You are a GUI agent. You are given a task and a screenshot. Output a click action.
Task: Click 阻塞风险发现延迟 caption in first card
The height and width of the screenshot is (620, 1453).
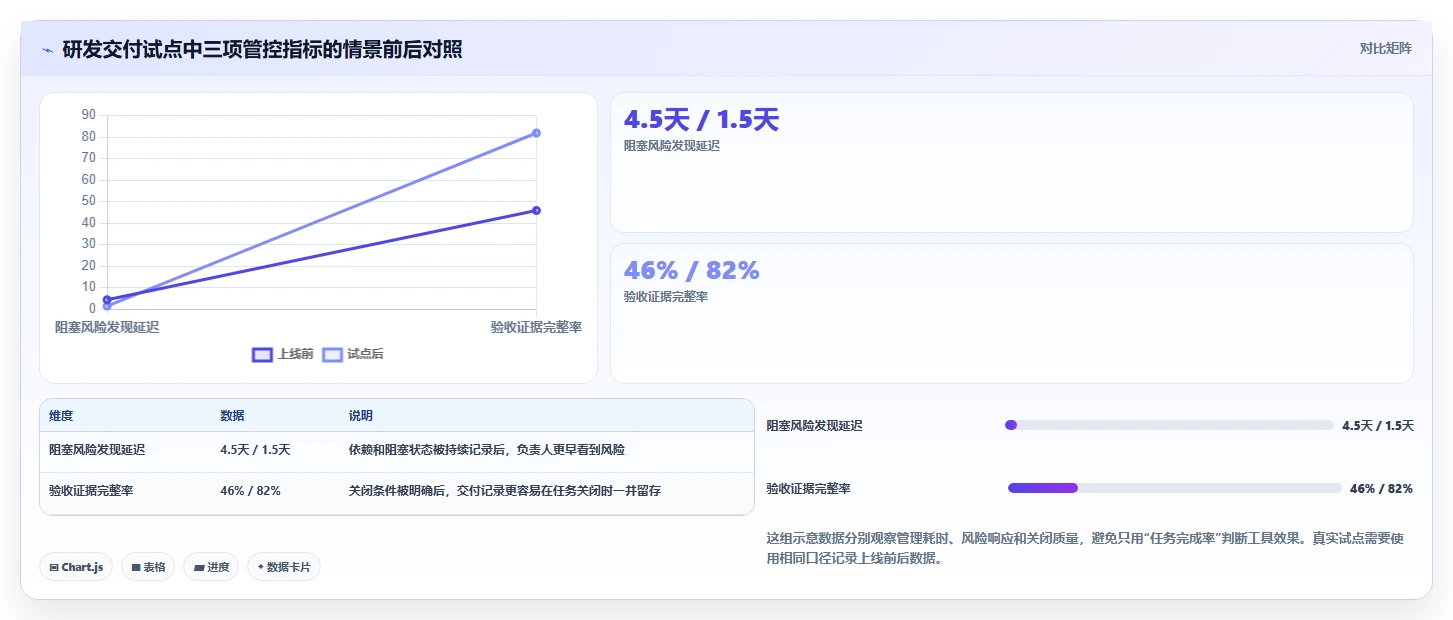click(x=672, y=145)
